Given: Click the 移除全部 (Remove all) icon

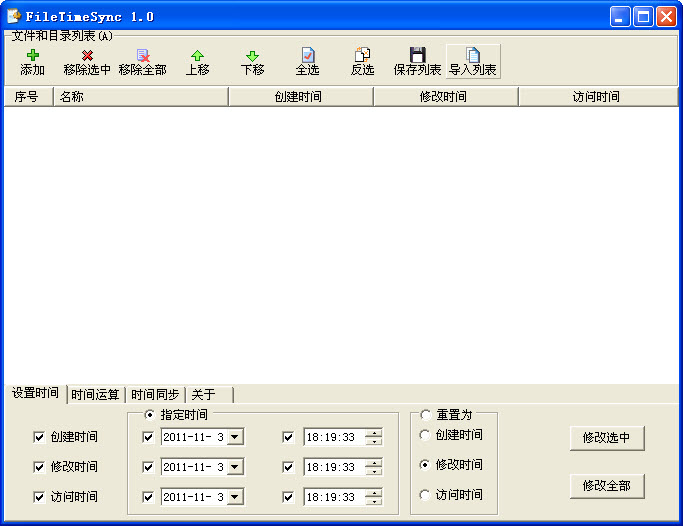Looking at the screenshot, I should [142, 56].
